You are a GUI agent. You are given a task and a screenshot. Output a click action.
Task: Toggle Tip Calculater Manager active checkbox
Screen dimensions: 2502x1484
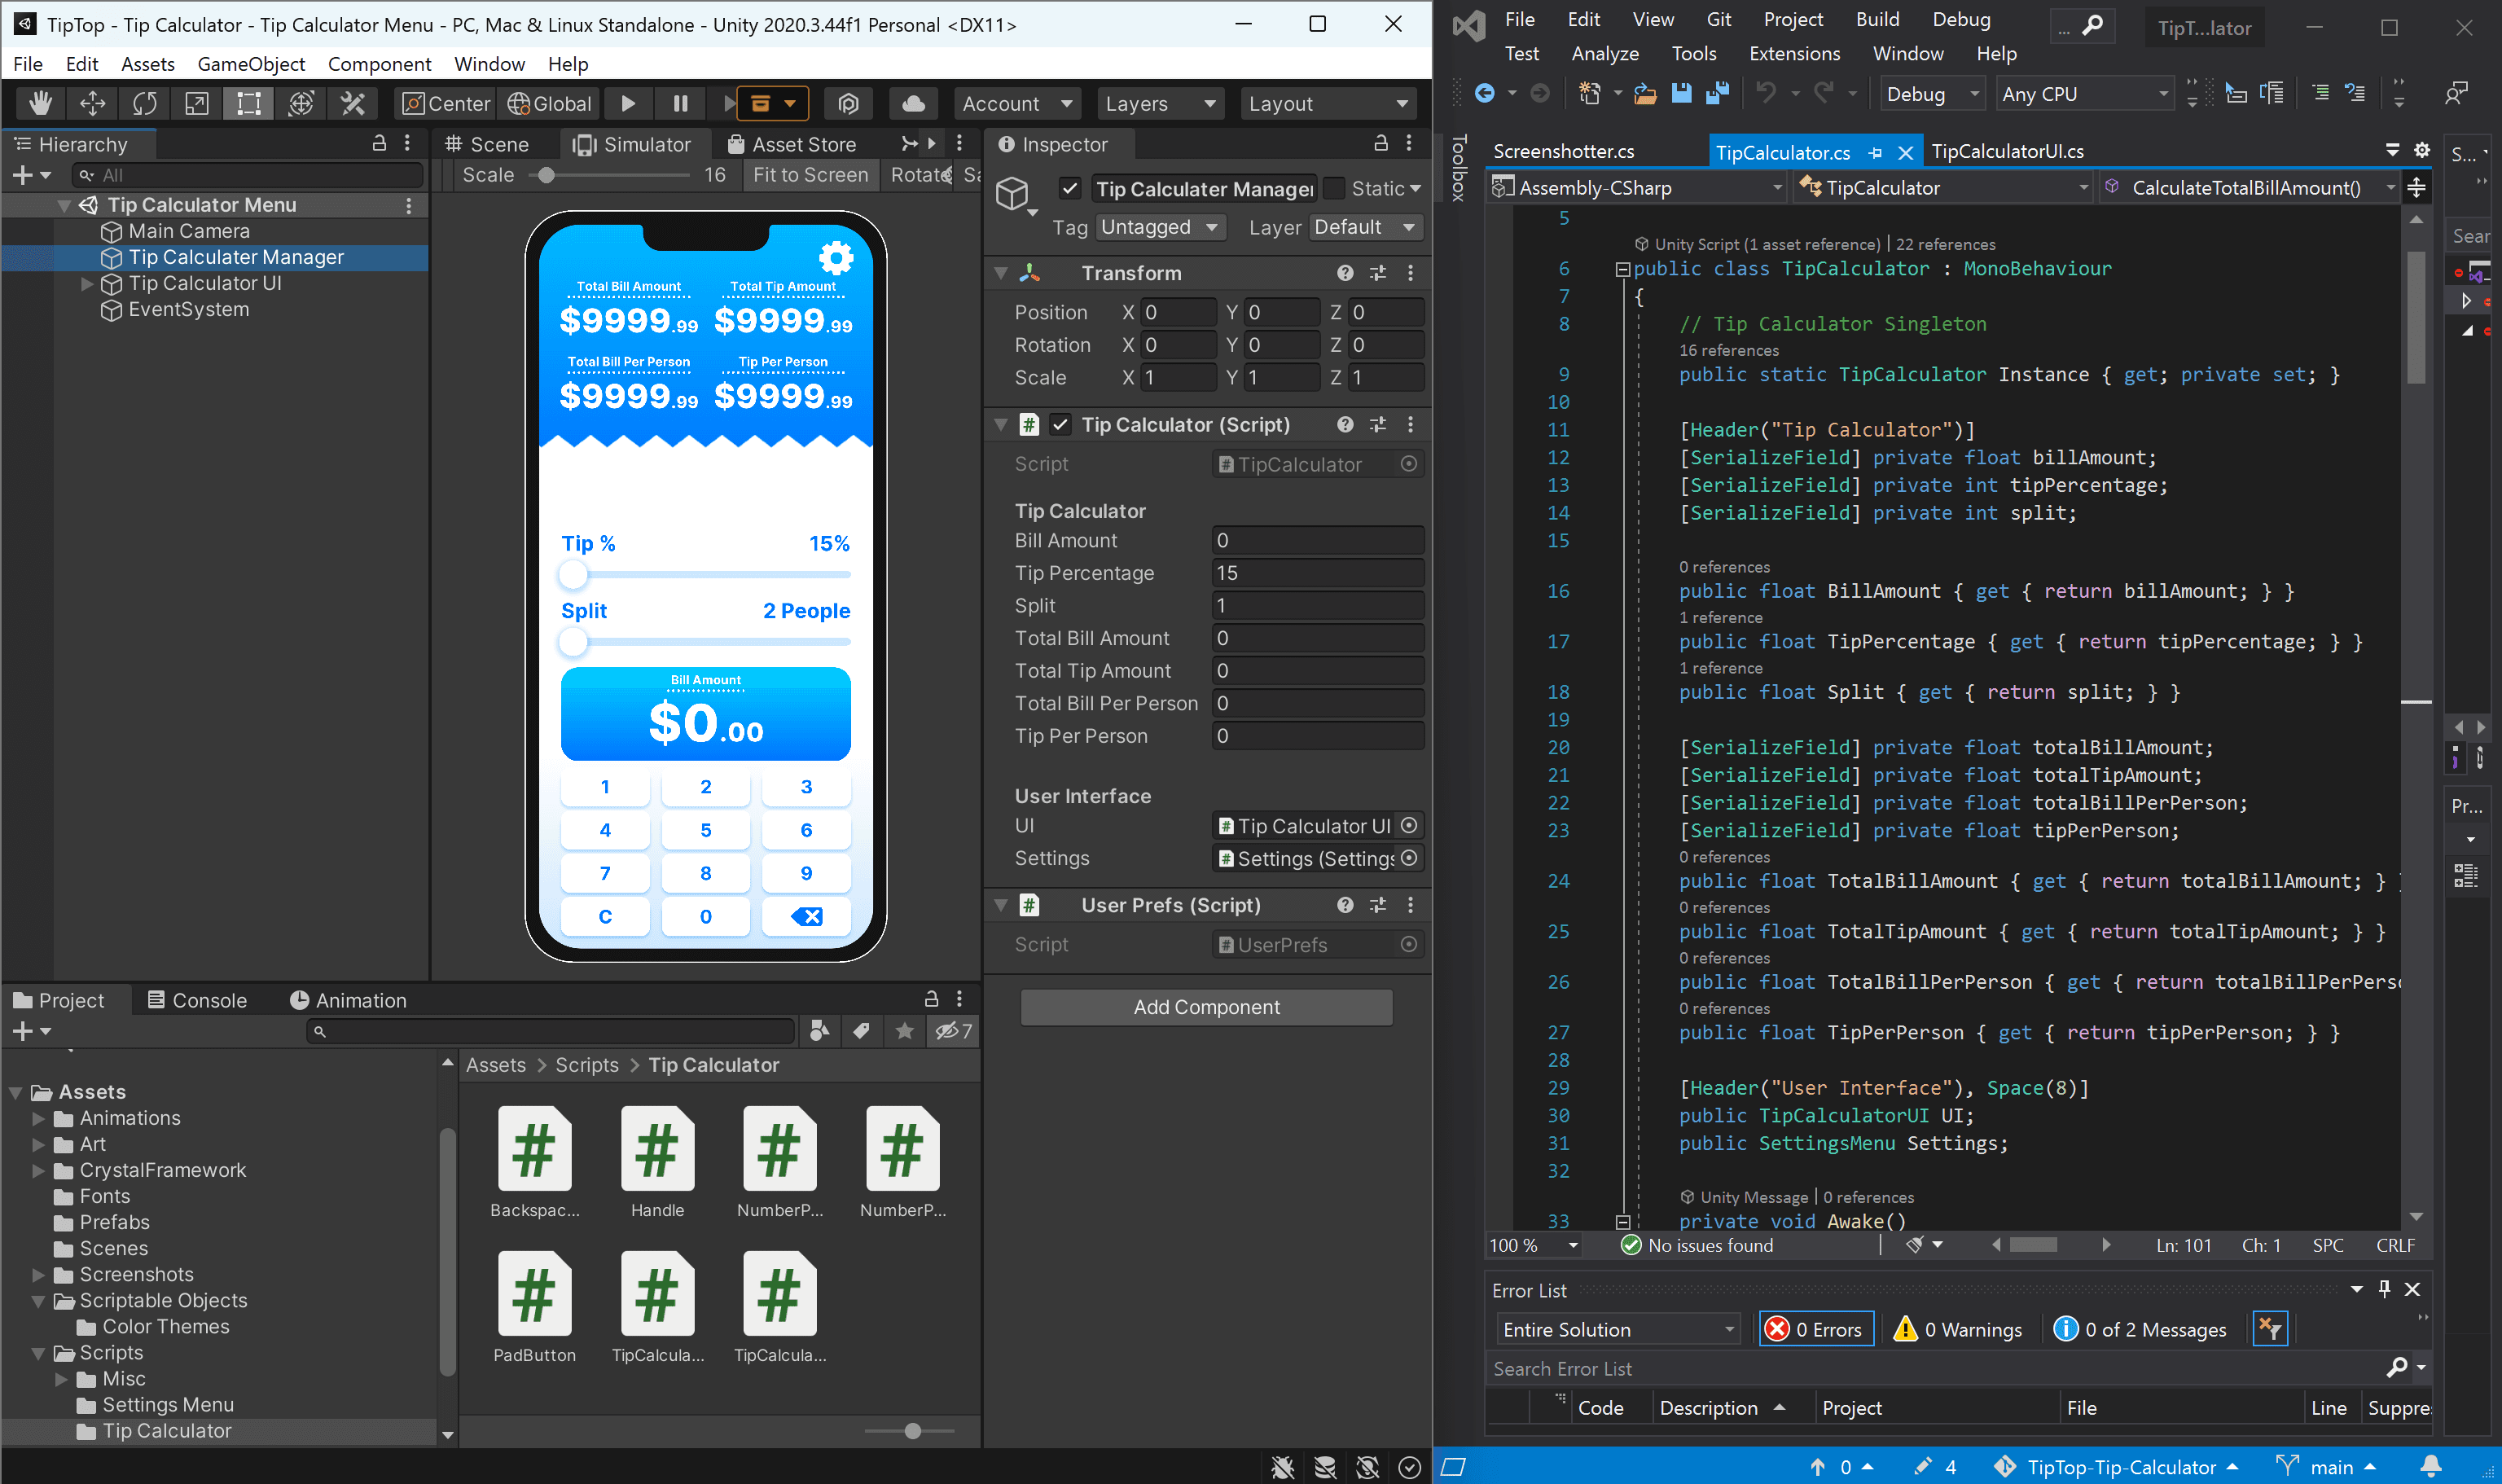pos(1070,189)
